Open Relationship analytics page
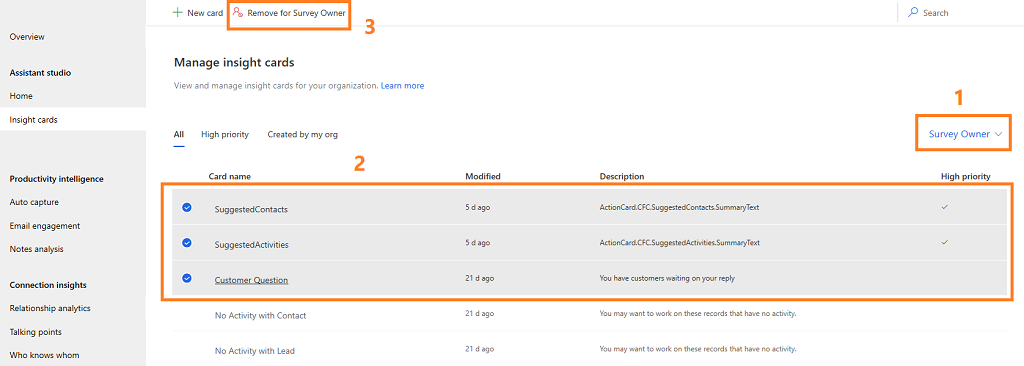 (x=50, y=308)
